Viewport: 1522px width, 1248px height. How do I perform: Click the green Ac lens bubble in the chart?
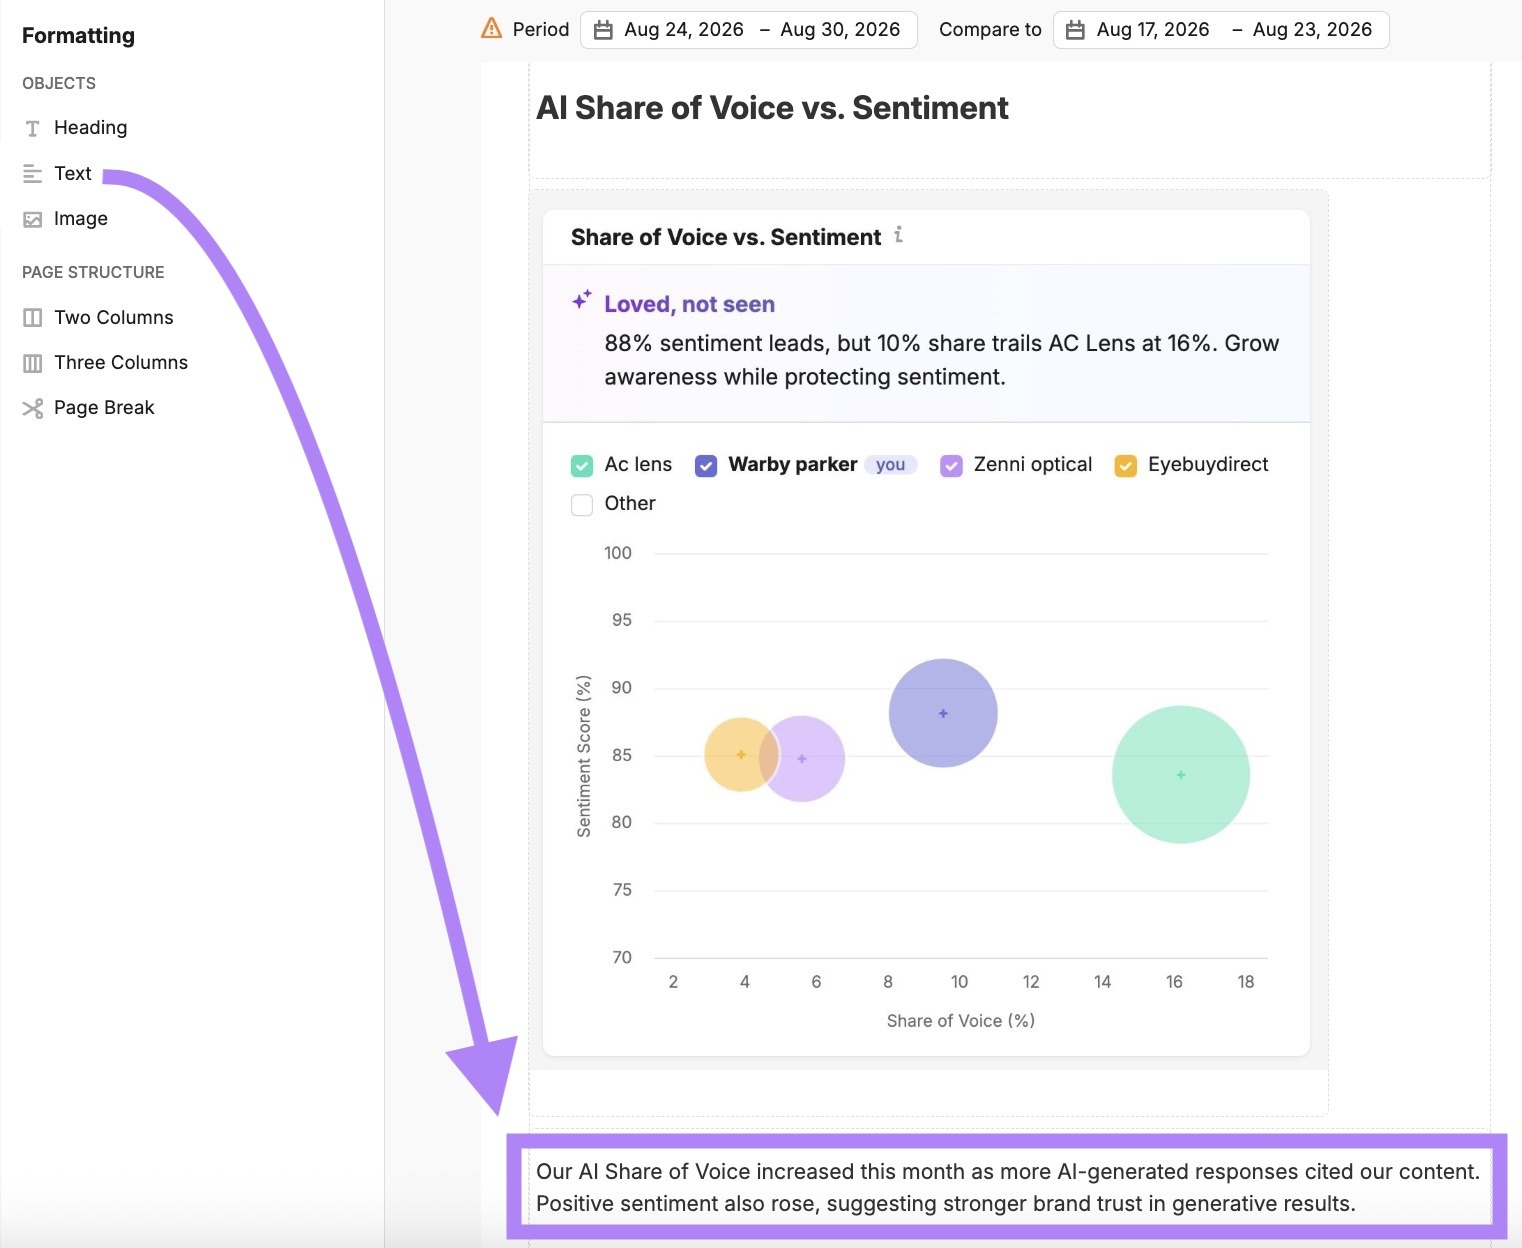point(1181,775)
